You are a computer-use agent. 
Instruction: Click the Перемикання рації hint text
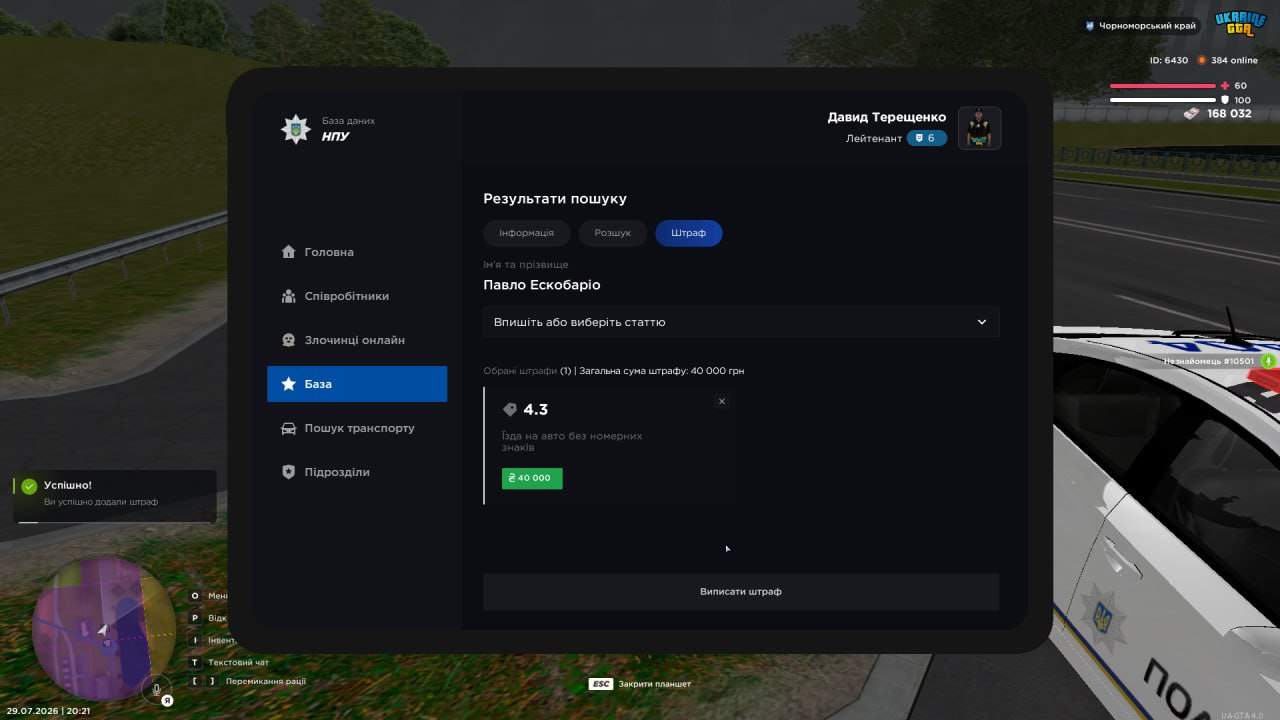266,681
